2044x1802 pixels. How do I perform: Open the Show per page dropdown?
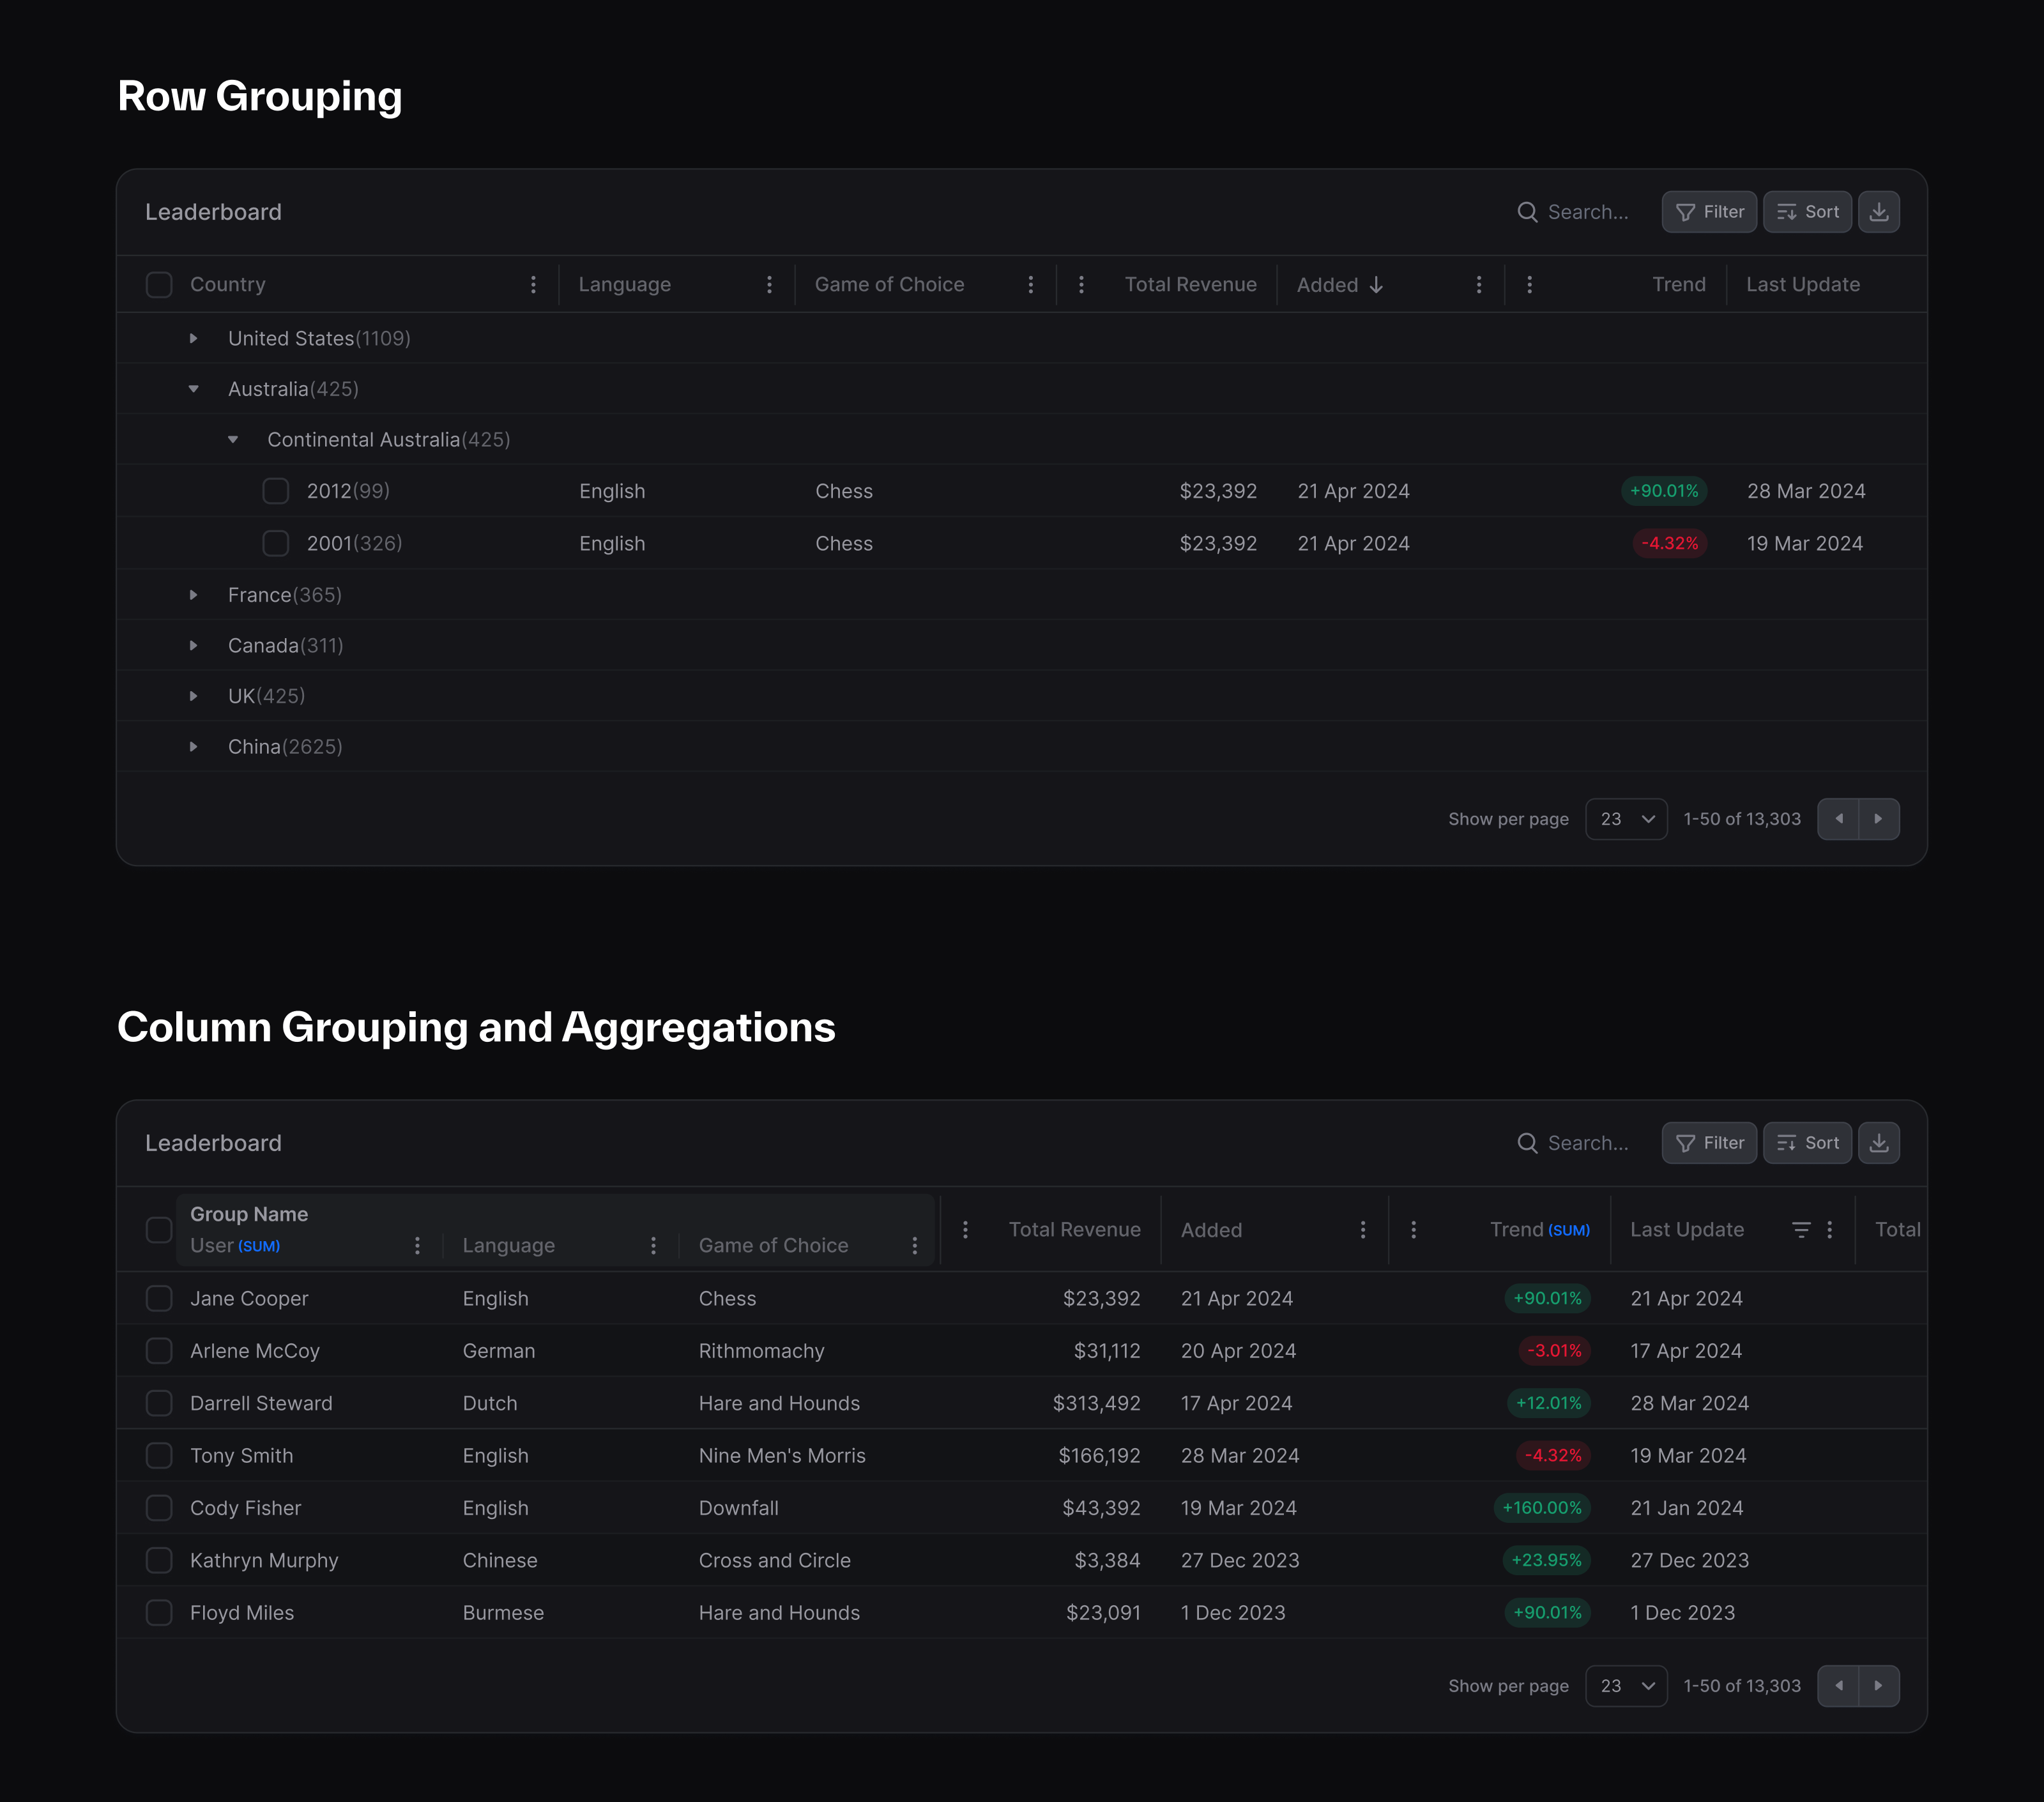(x=1626, y=818)
